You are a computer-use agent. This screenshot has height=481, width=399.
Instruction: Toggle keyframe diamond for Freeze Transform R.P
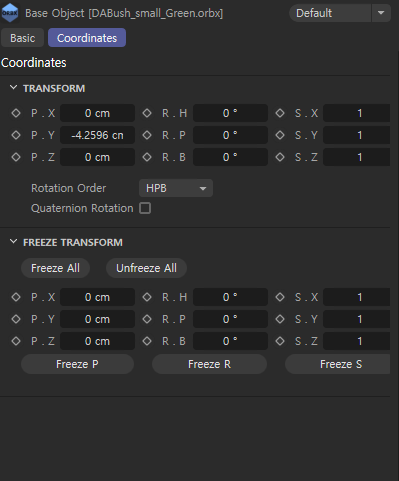[x=147, y=319]
